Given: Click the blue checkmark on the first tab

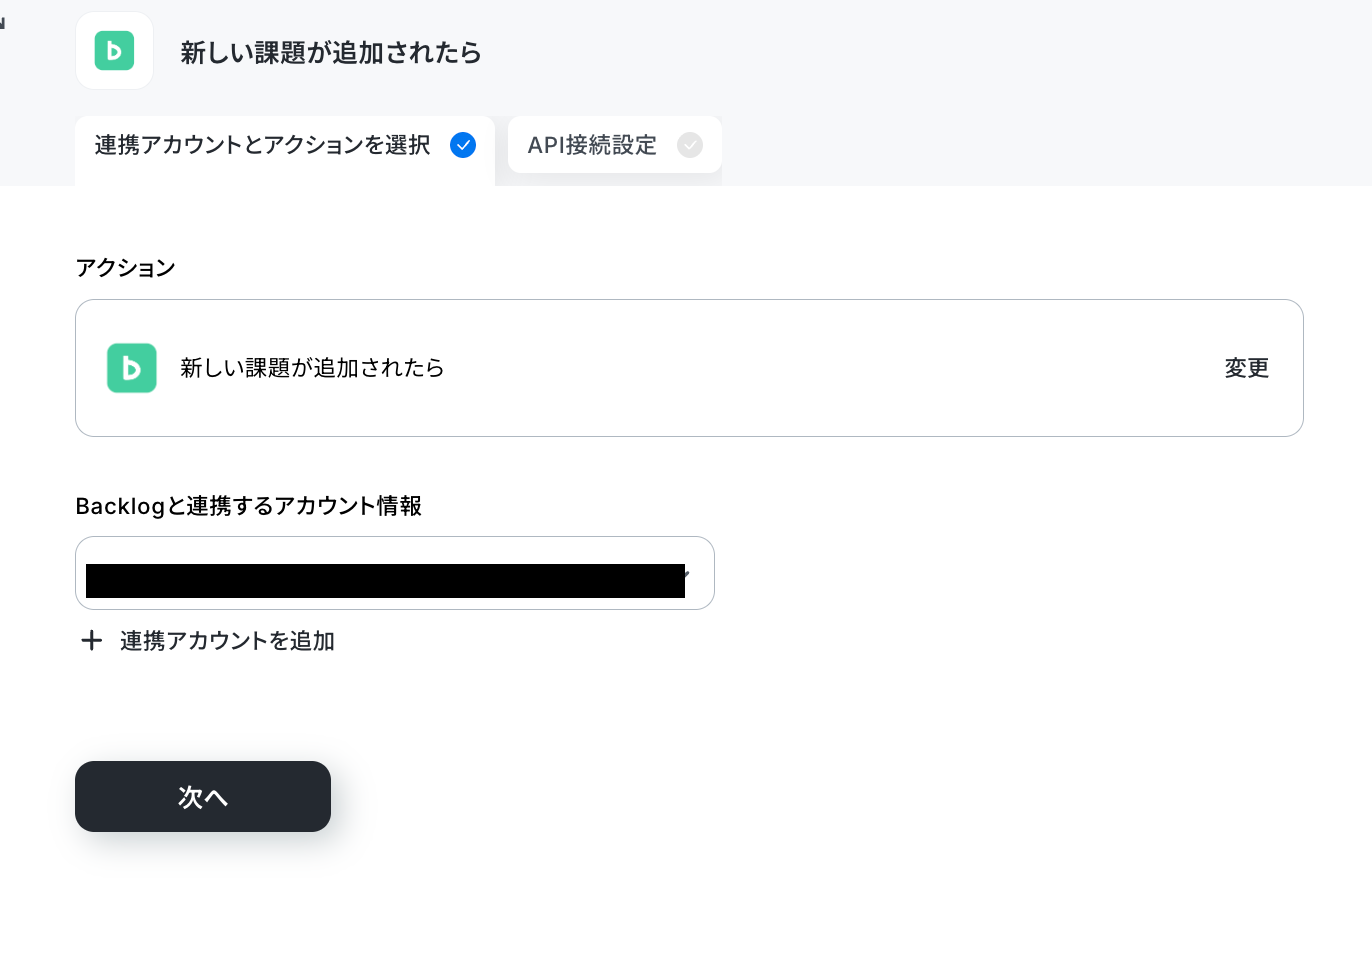Looking at the screenshot, I should click(463, 145).
